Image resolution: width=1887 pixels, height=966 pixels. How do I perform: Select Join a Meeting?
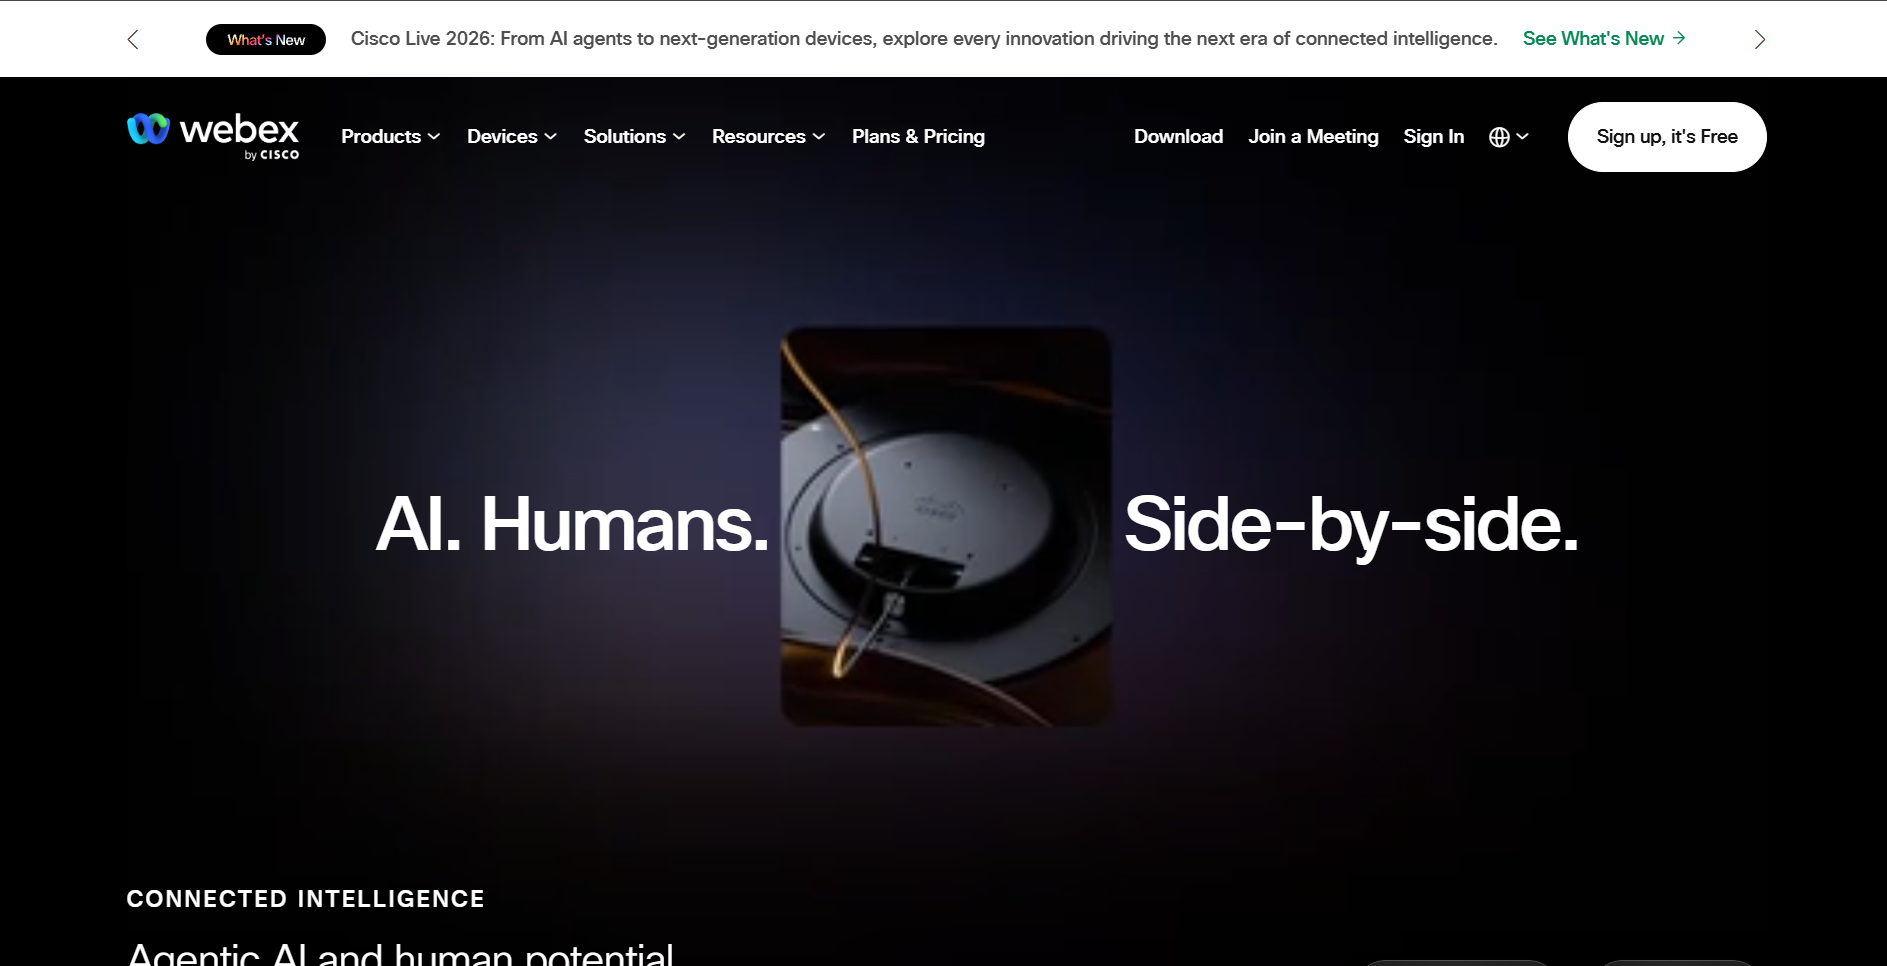pos(1313,136)
